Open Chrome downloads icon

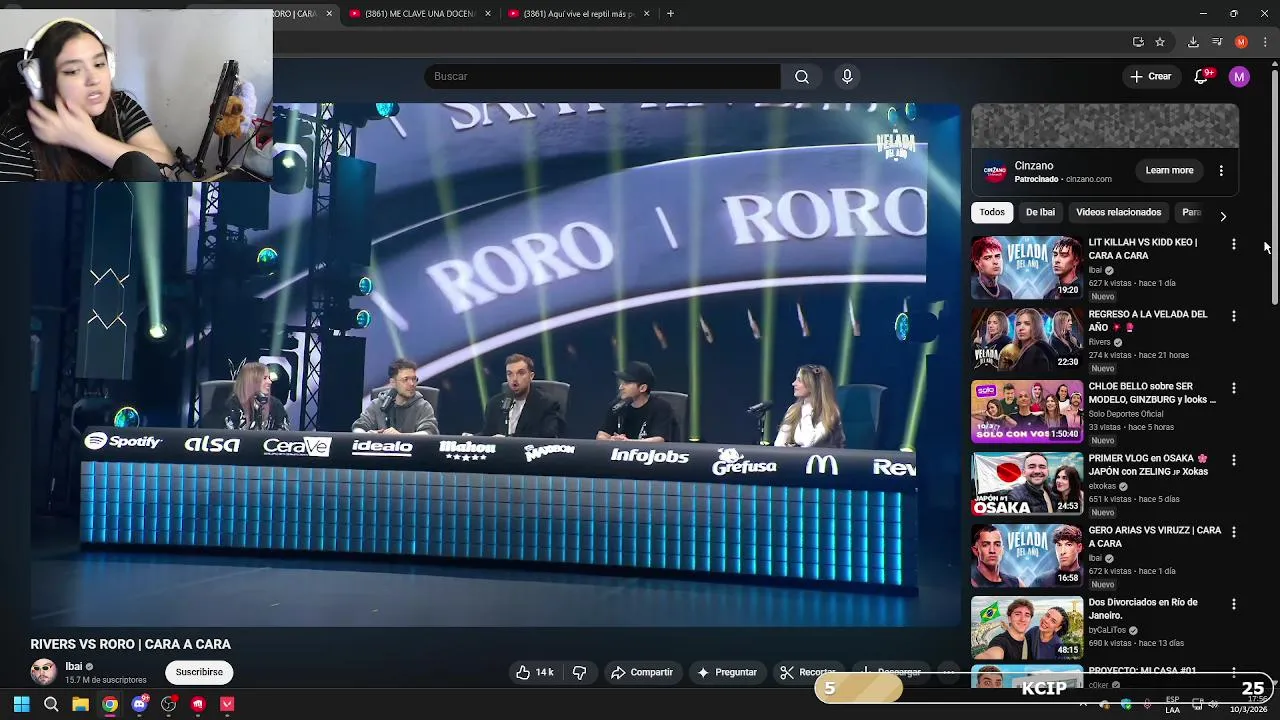point(1193,42)
